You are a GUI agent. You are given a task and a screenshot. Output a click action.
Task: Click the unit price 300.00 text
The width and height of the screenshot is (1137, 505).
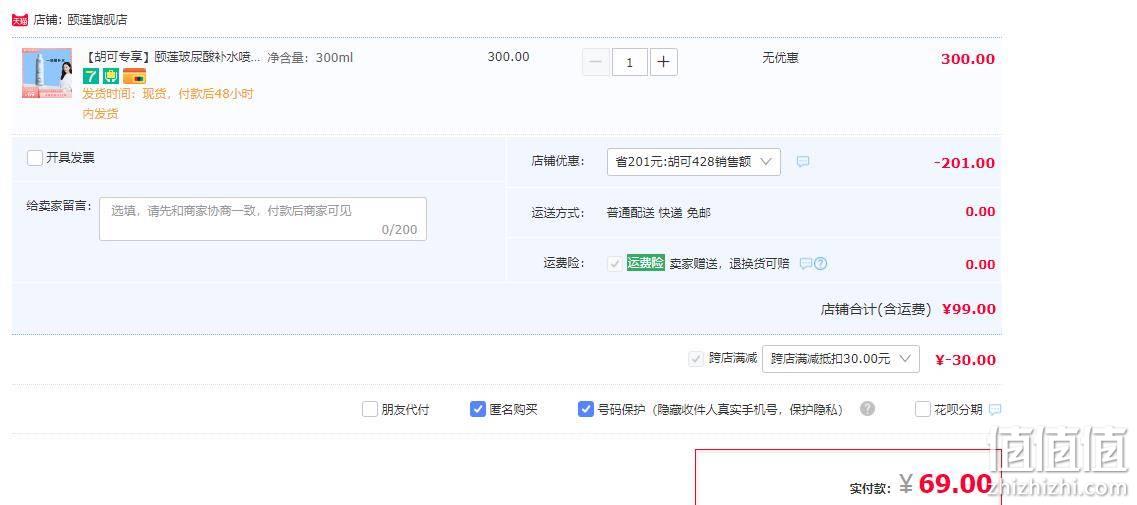pos(508,57)
